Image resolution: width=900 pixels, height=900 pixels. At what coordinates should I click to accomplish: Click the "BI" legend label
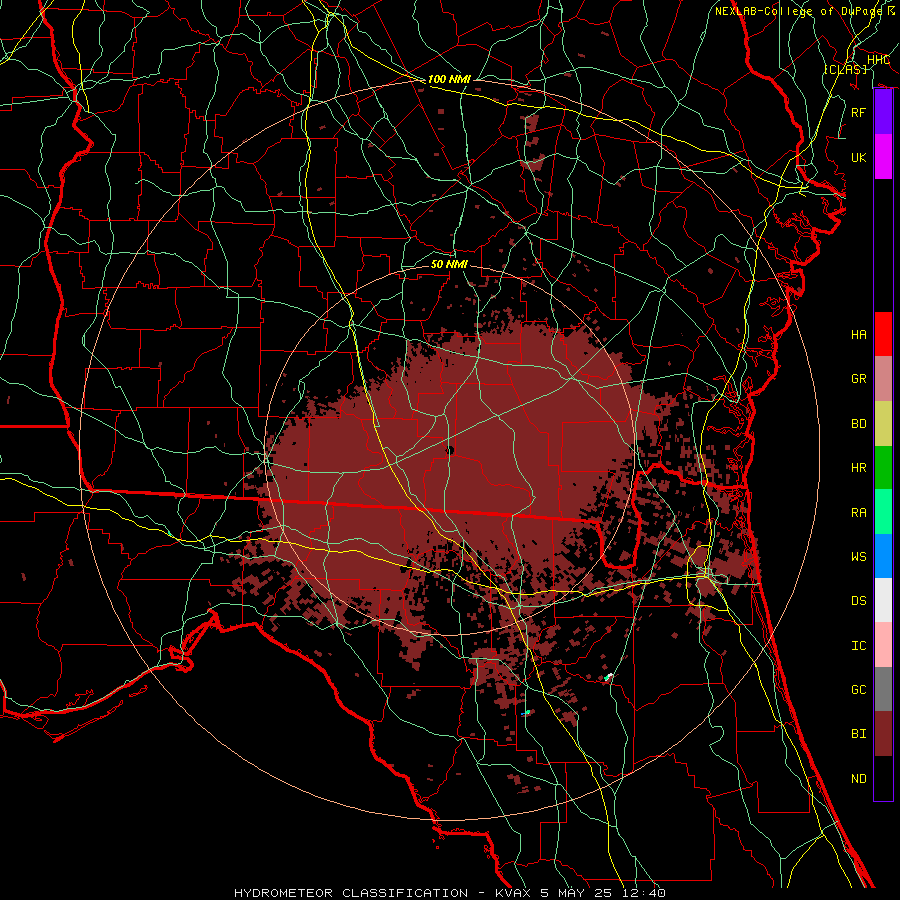tap(859, 734)
